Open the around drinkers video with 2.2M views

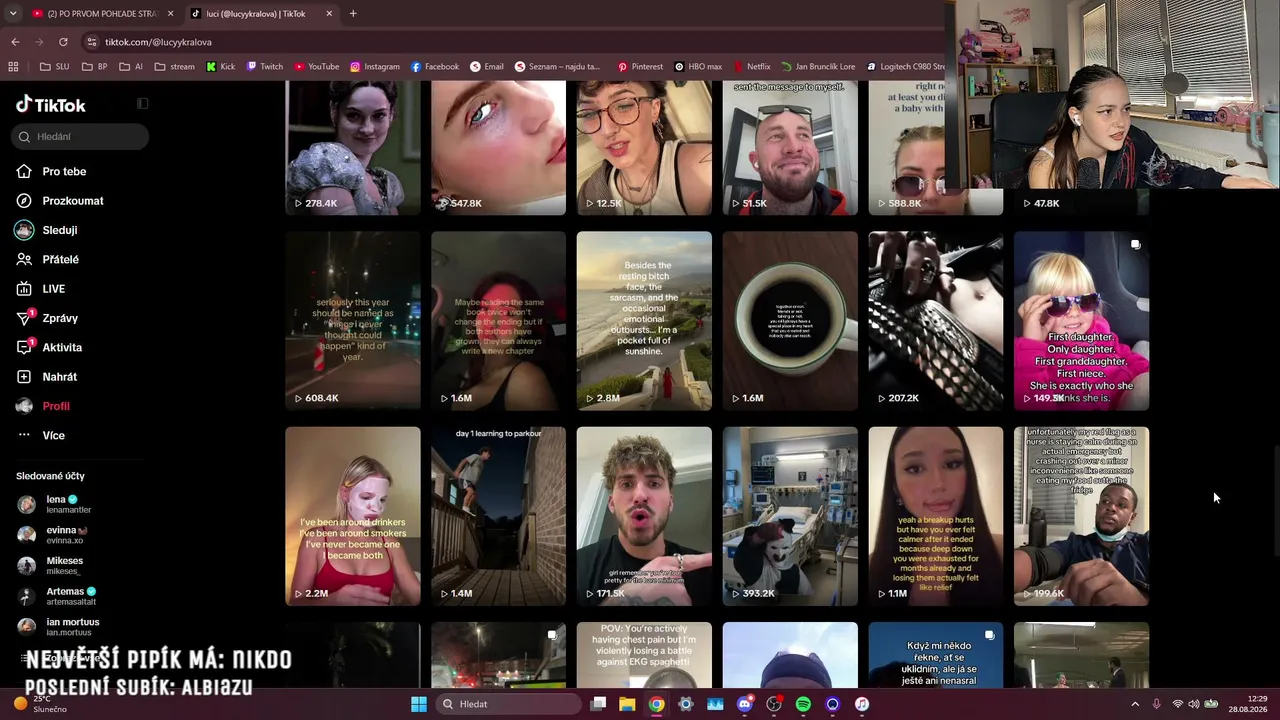(353, 516)
